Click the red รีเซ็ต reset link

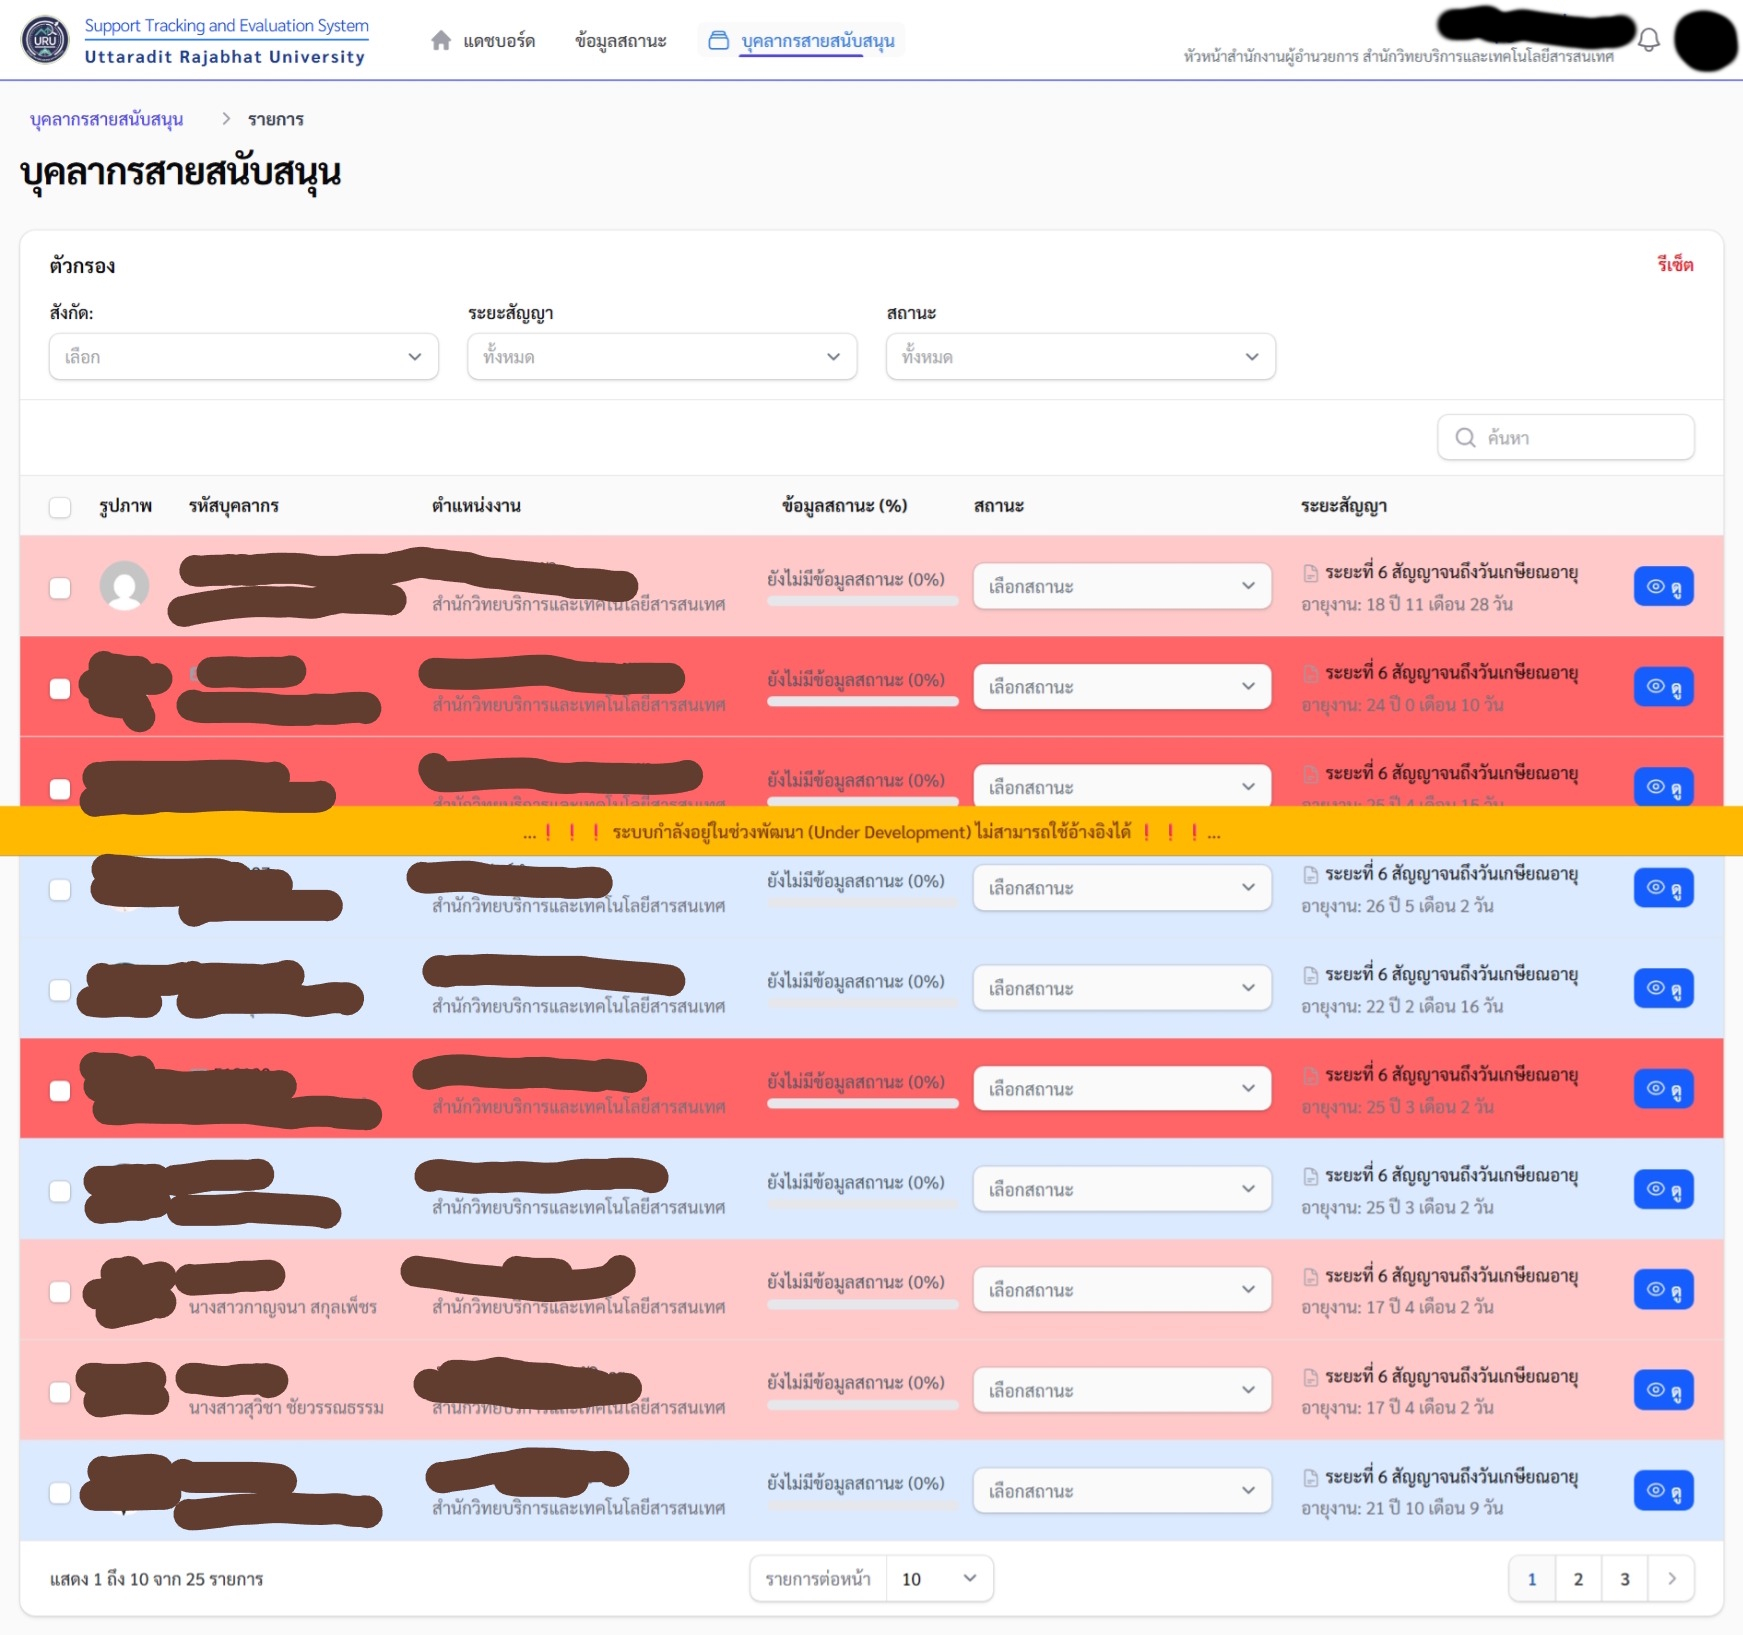(1674, 265)
